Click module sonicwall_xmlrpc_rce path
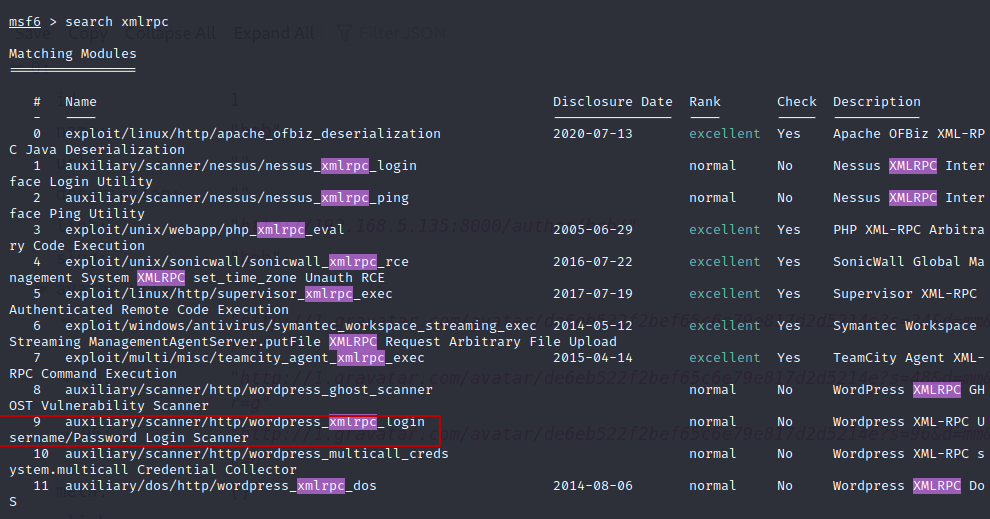The height and width of the screenshot is (519, 990). [x=237, y=261]
